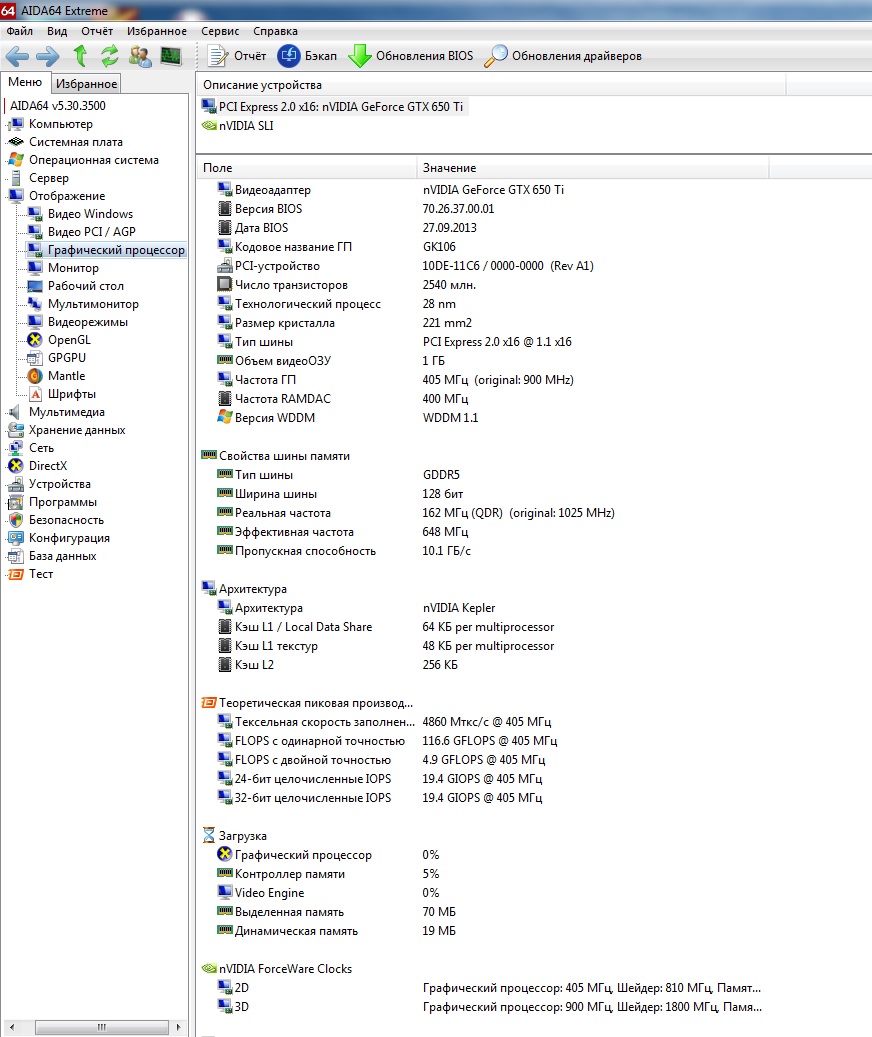This screenshot has height=1037, width=872.
Task: Click the sidebar scrollbar left arrow
Action: coord(11,1027)
